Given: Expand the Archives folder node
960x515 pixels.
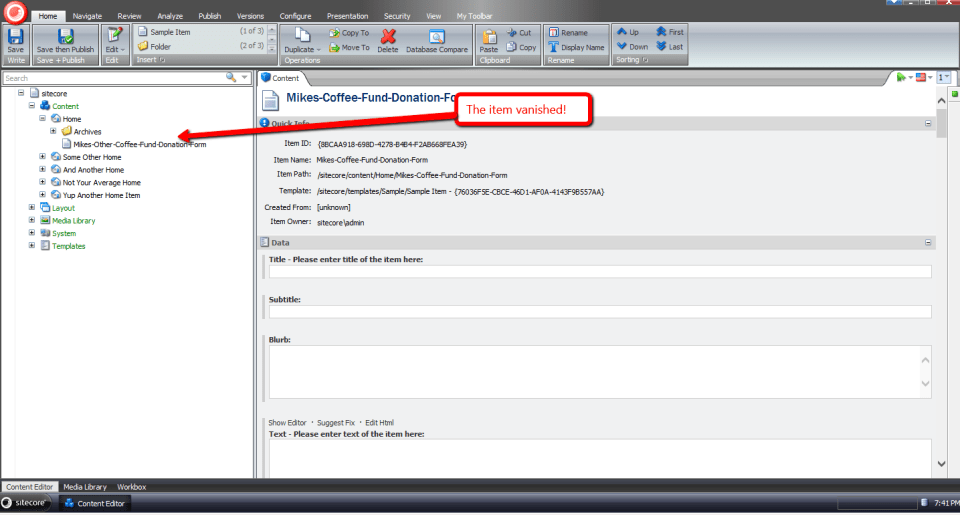Looking at the screenshot, I should [53, 131].
